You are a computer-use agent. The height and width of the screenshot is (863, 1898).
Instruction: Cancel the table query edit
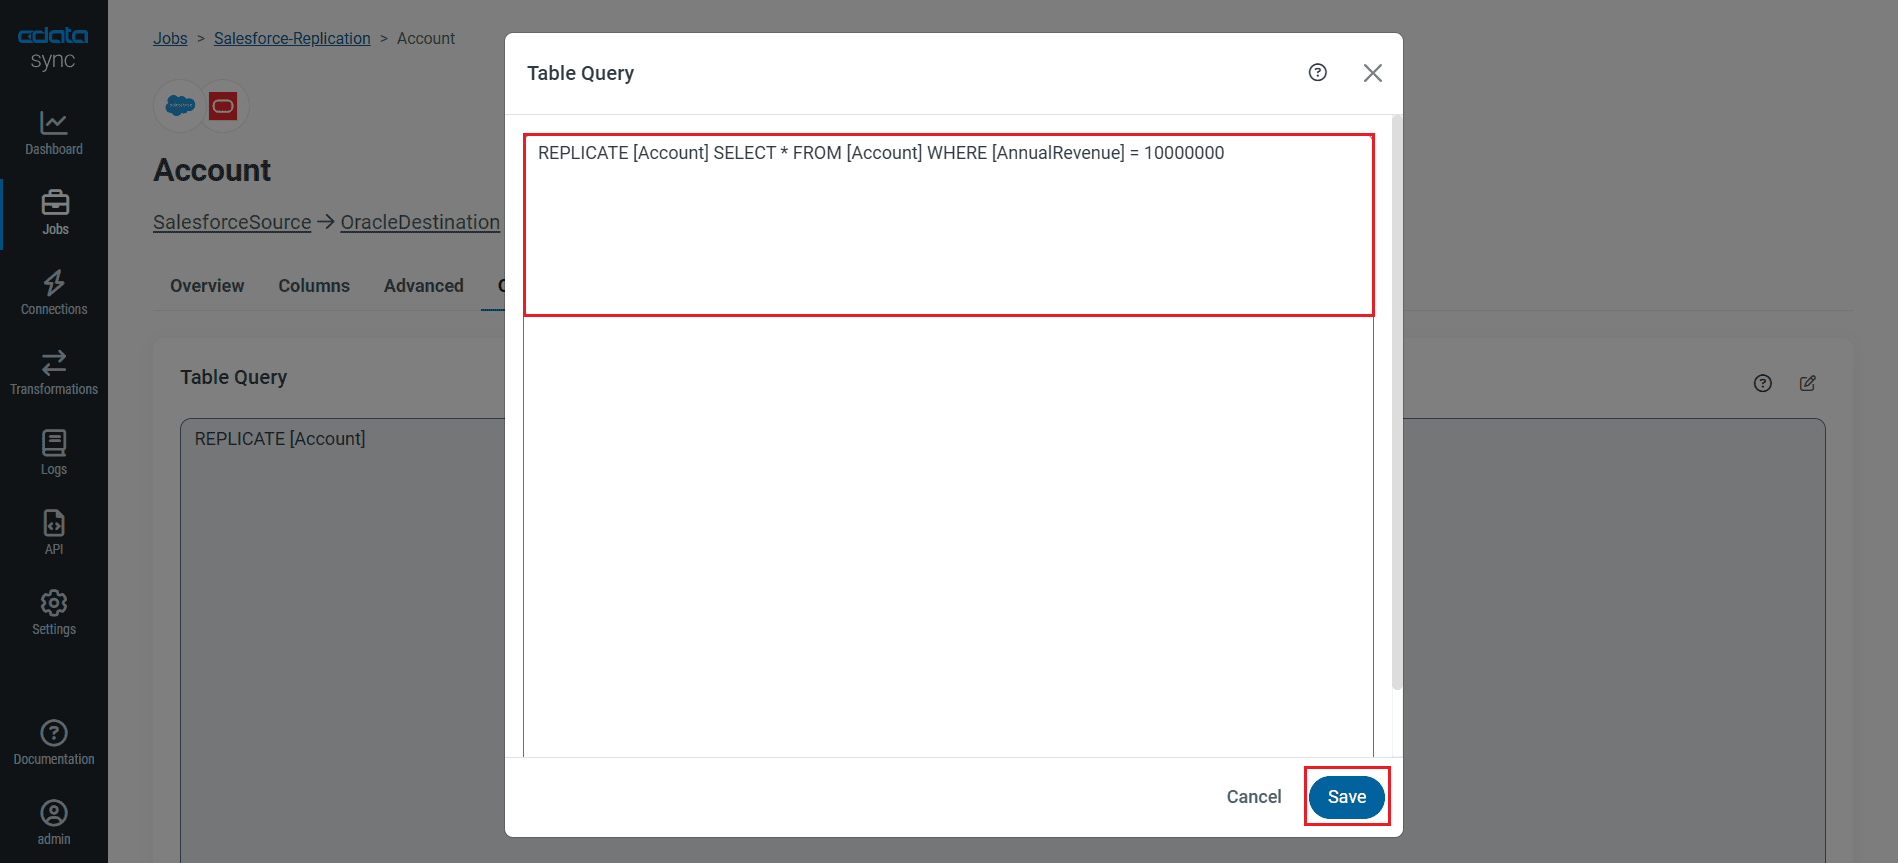[1253, 797]
